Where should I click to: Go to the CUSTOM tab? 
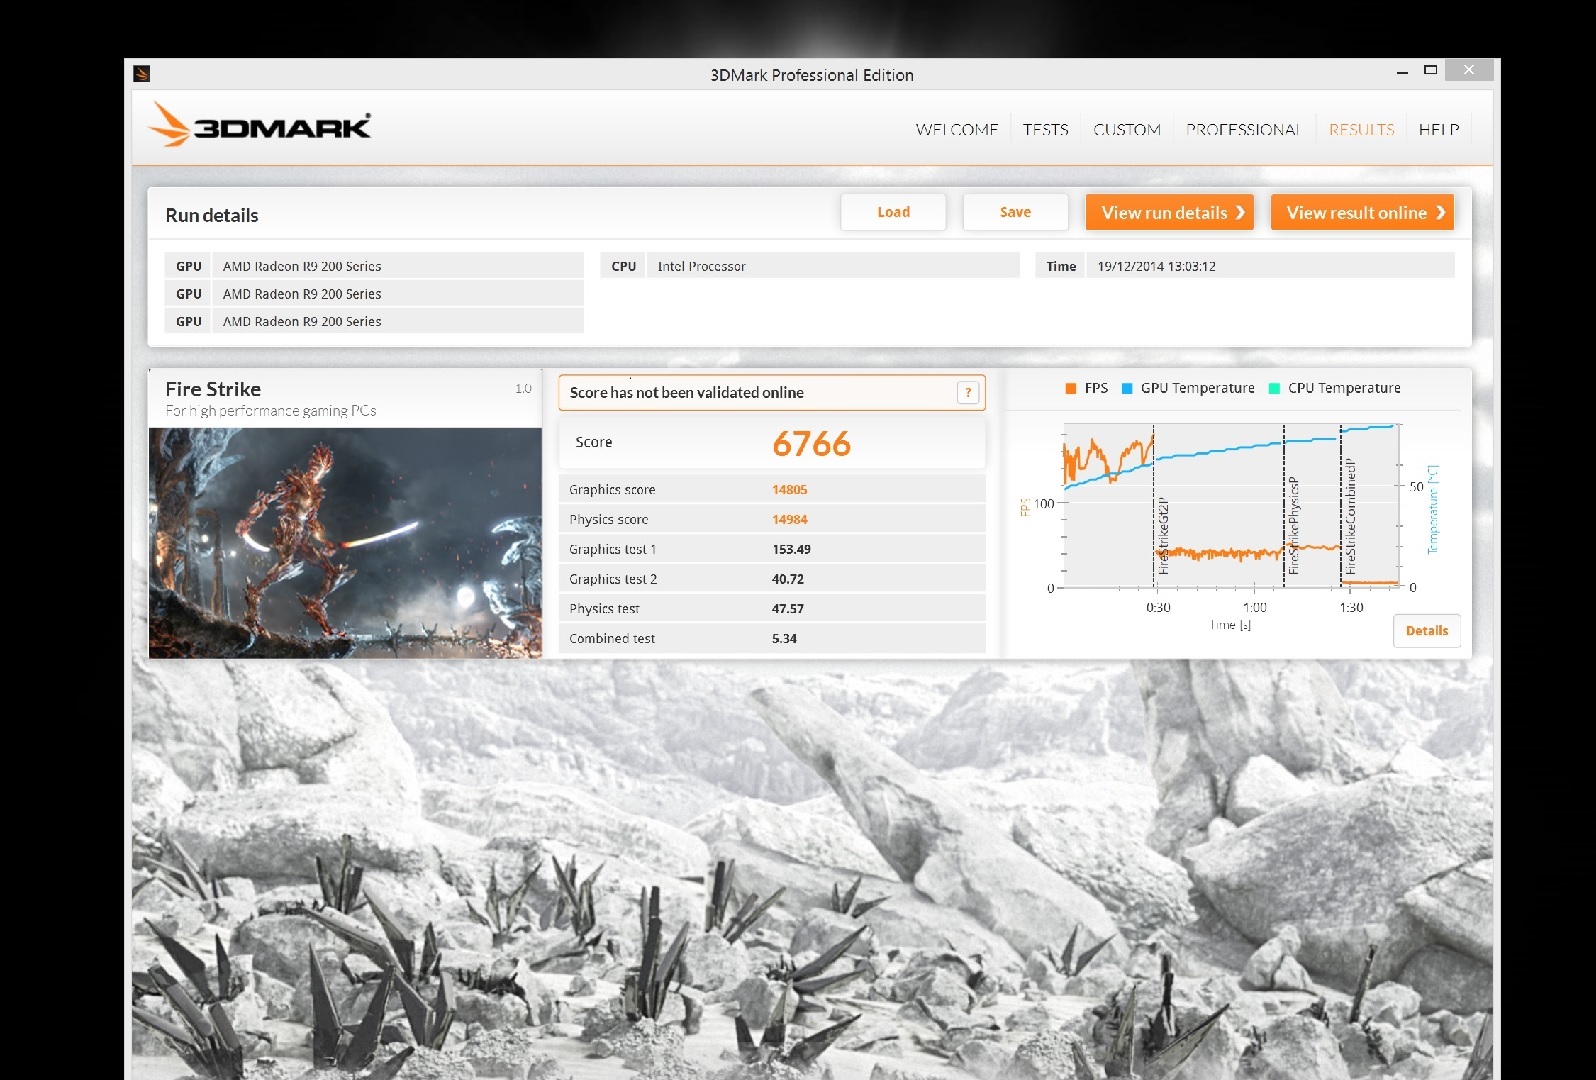1127,129
